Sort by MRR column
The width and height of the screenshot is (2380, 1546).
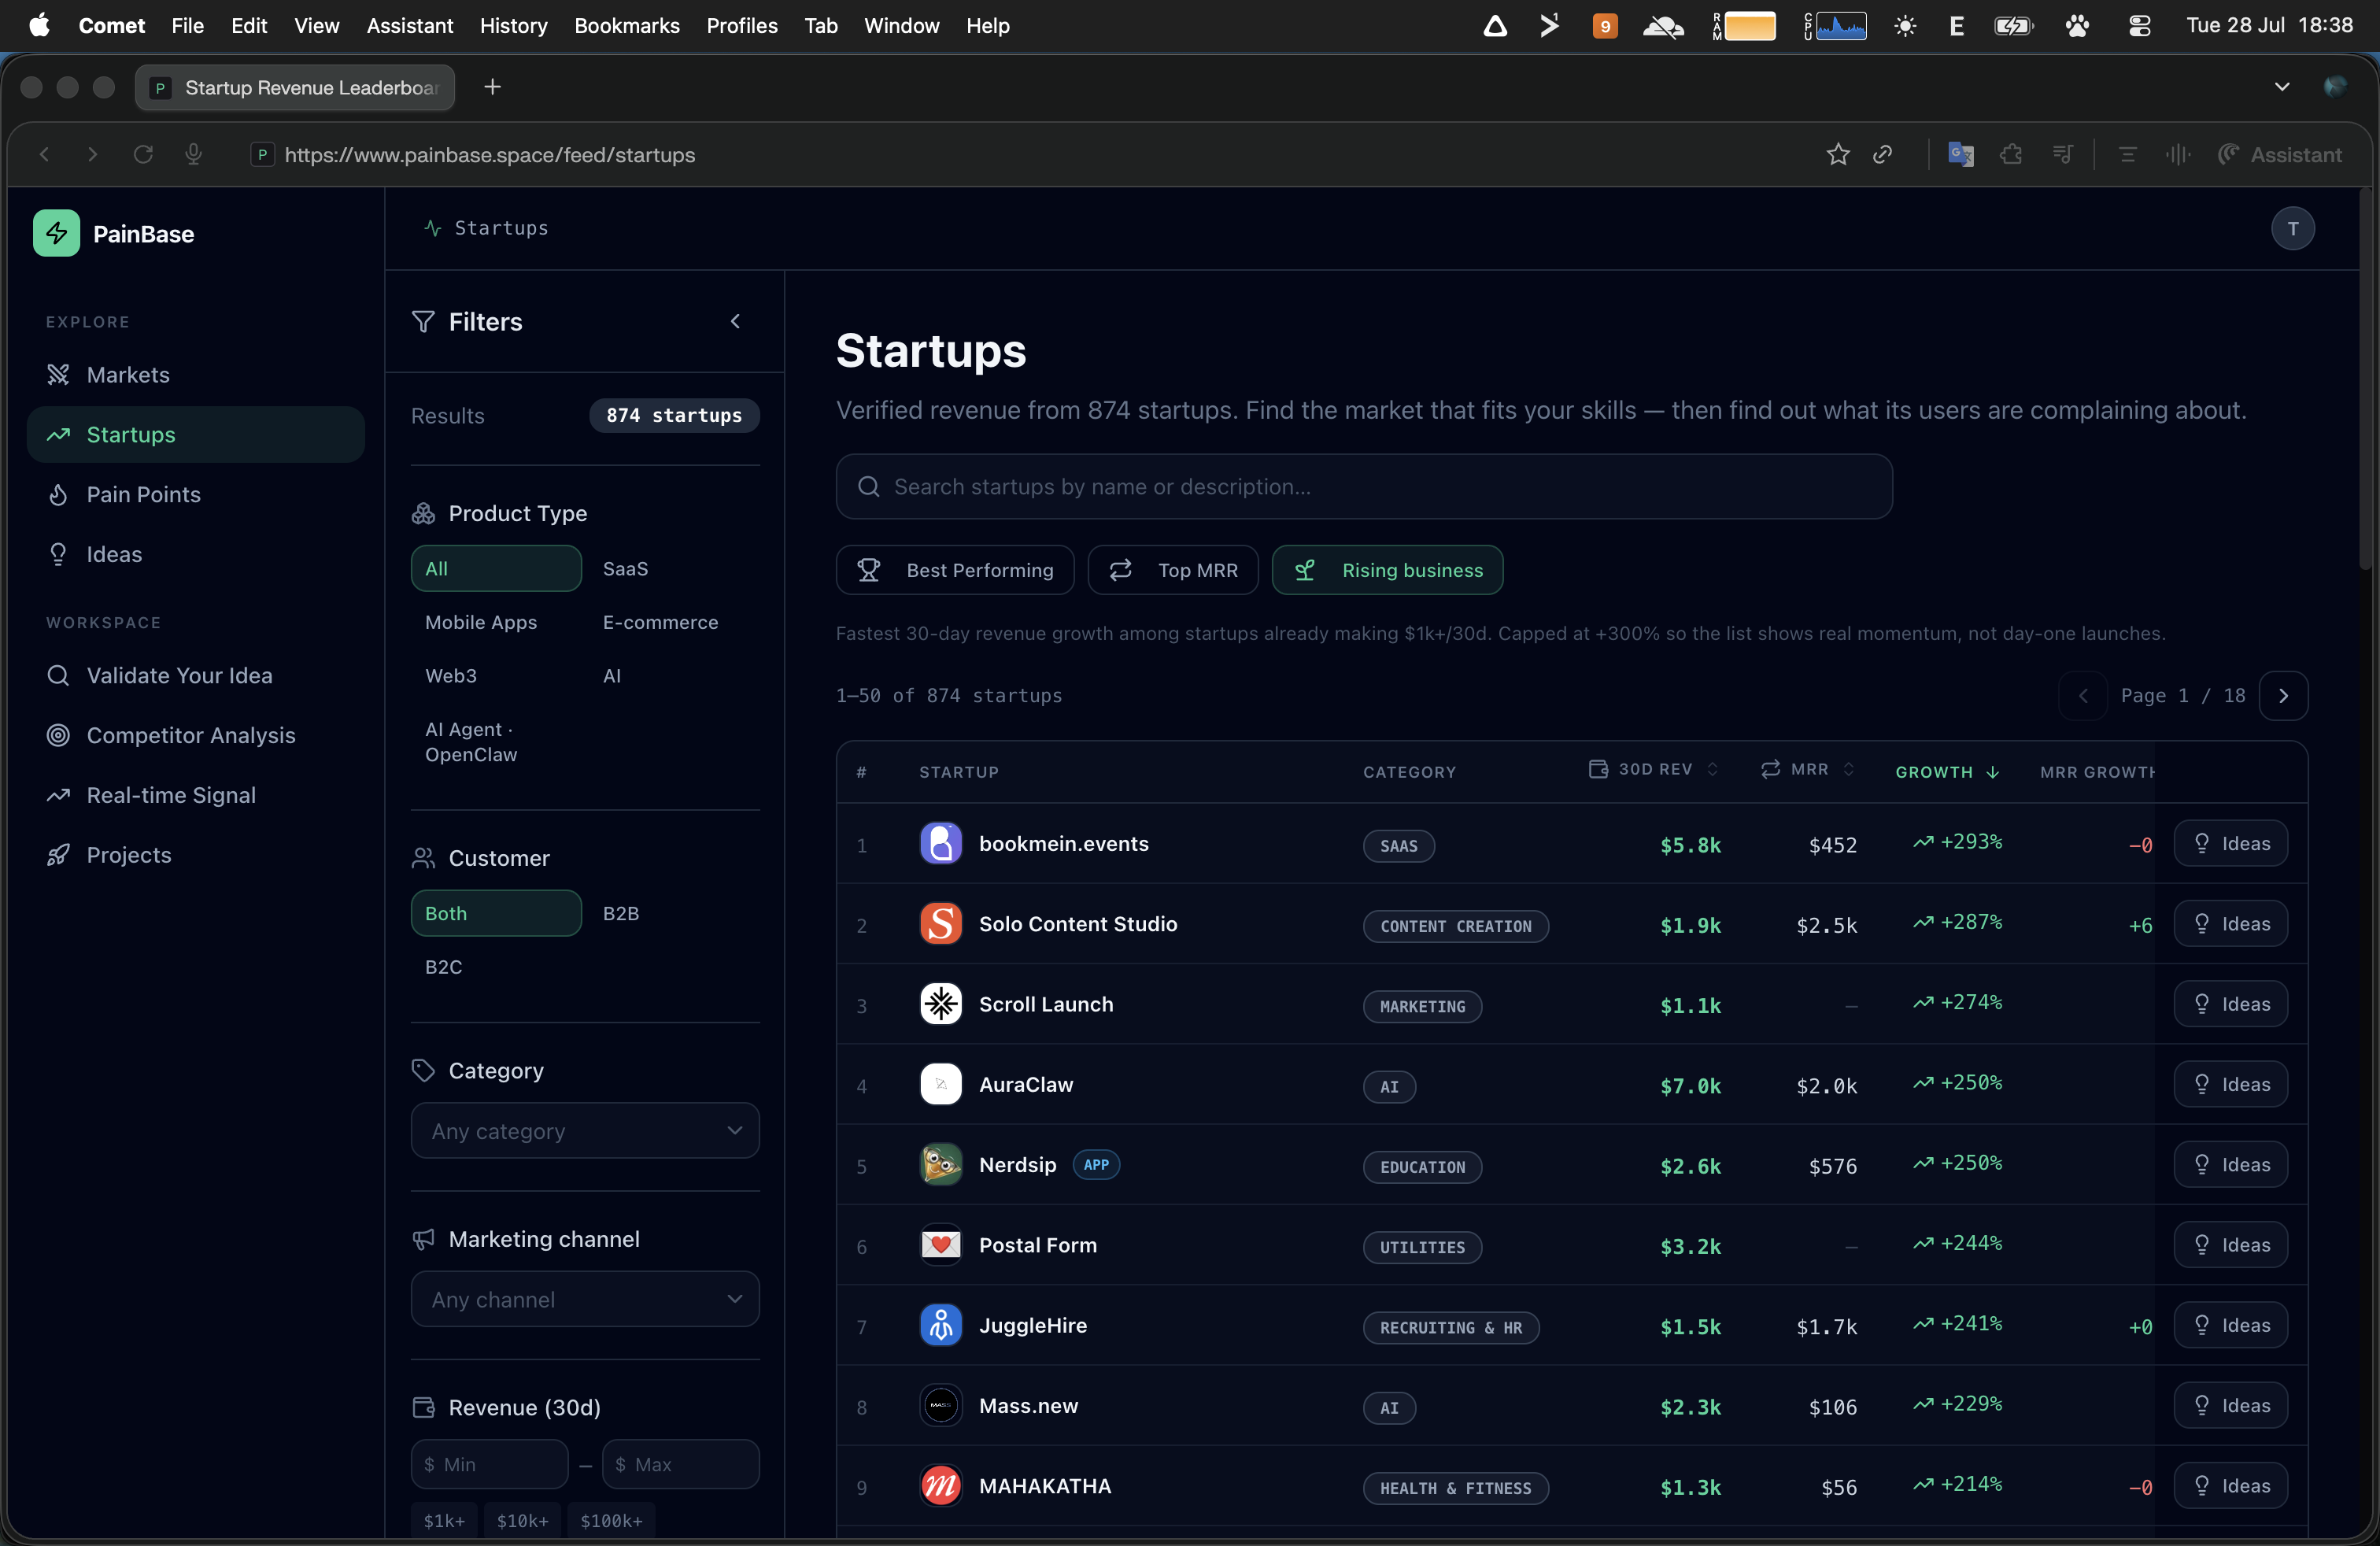coord(1808,769)
